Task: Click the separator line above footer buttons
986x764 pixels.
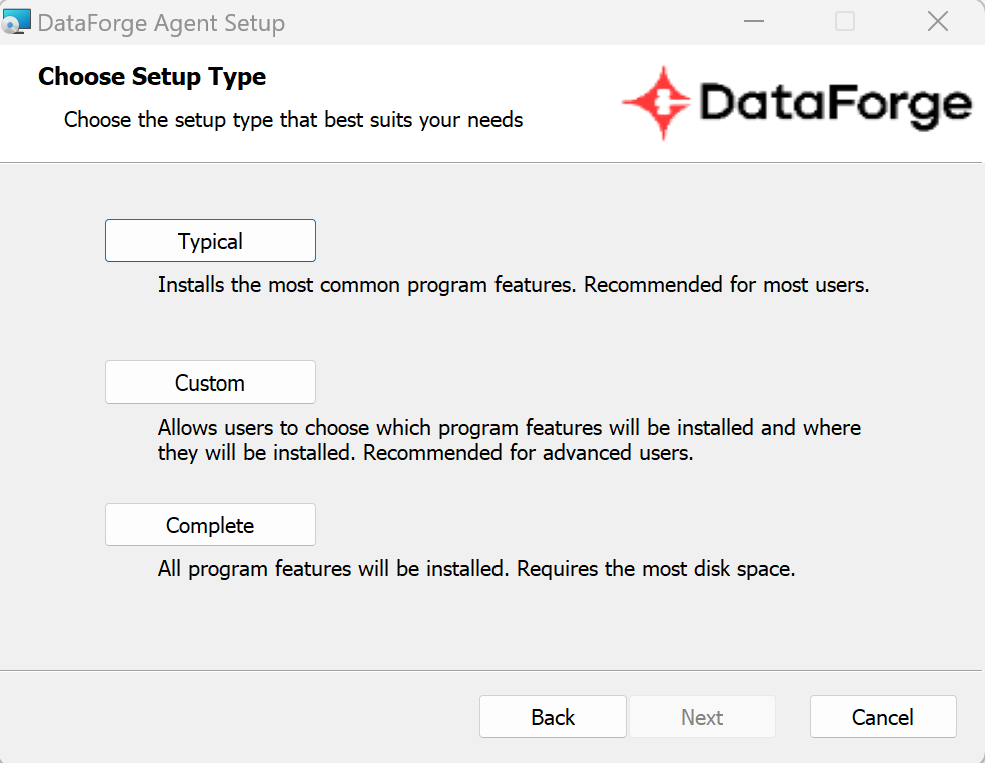Action: pos(490,670)
